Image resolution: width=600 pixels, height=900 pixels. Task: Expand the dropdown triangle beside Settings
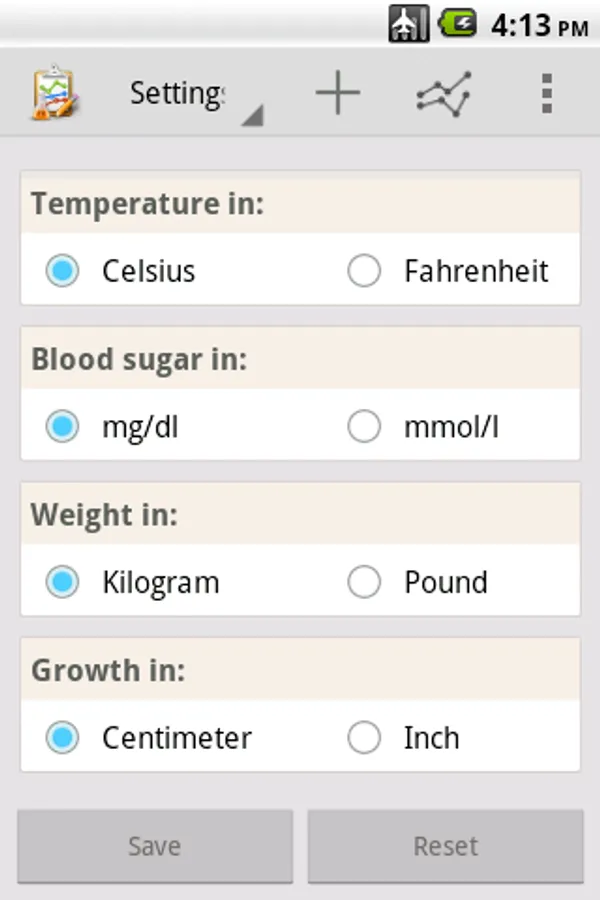[252, 116]
